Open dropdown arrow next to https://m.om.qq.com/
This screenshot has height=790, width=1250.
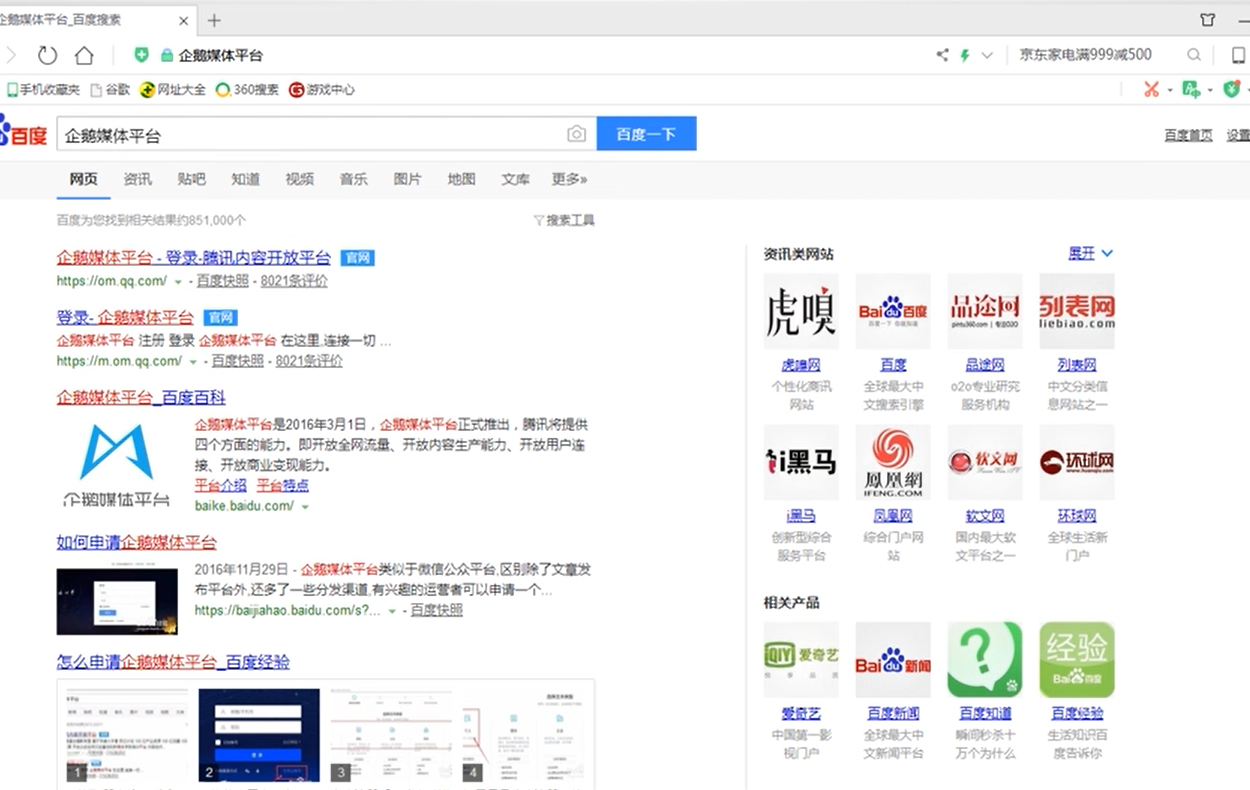click(193, 362)
